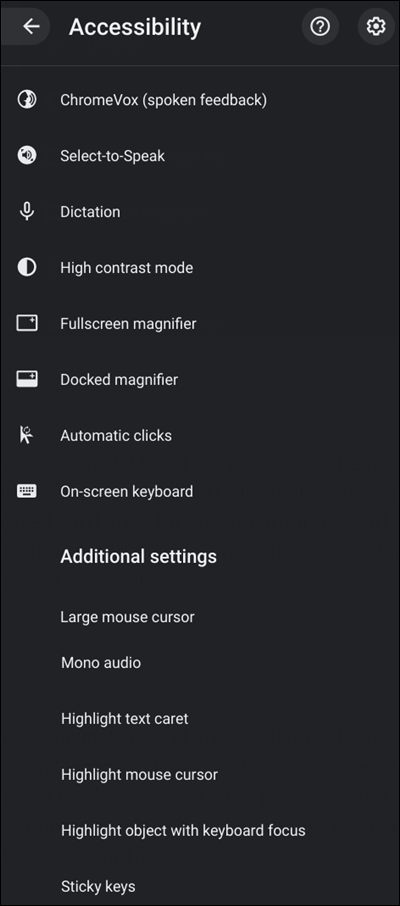Toggle Large mouse cursor setting
Viewport: 400px width, 906px height.
click(x=200, y=617)
